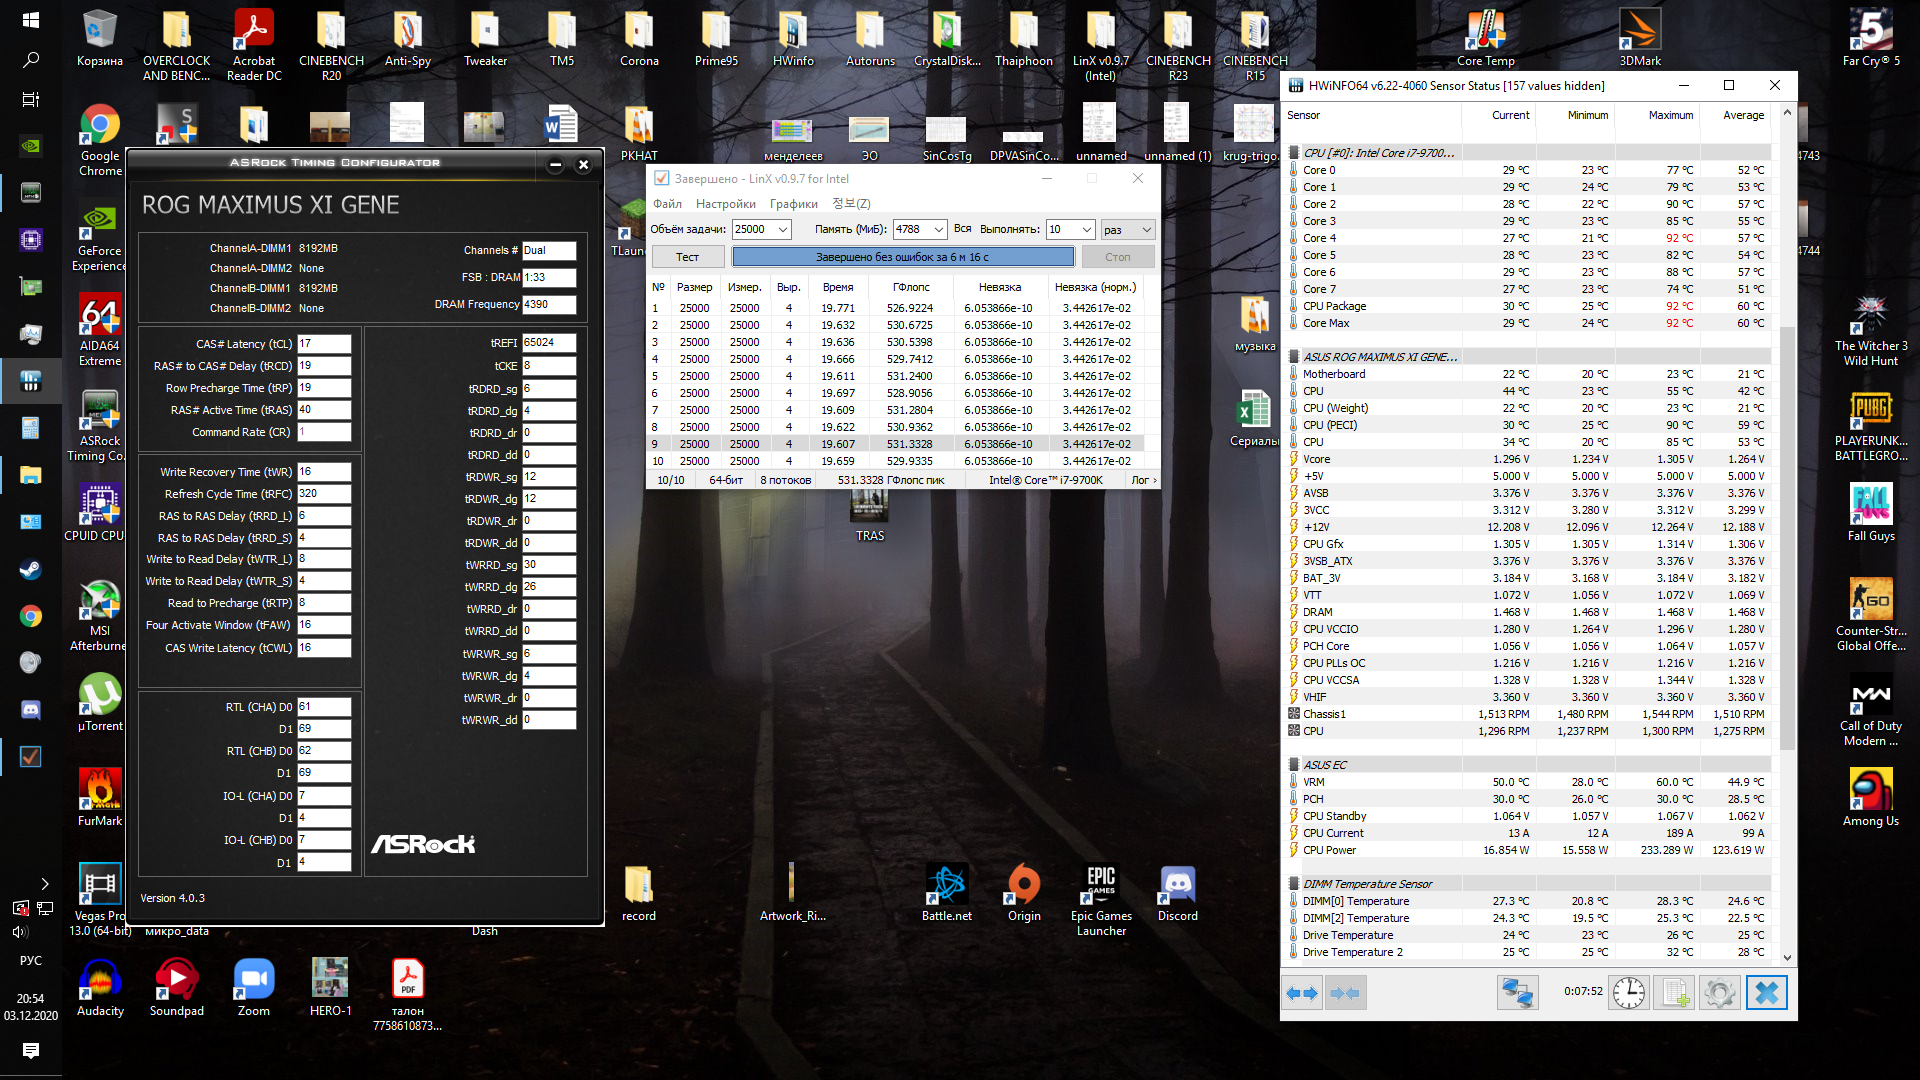Open Объём задачи size dropdown
This screenshot has height=1080, width=1920.
coord(783,230)
